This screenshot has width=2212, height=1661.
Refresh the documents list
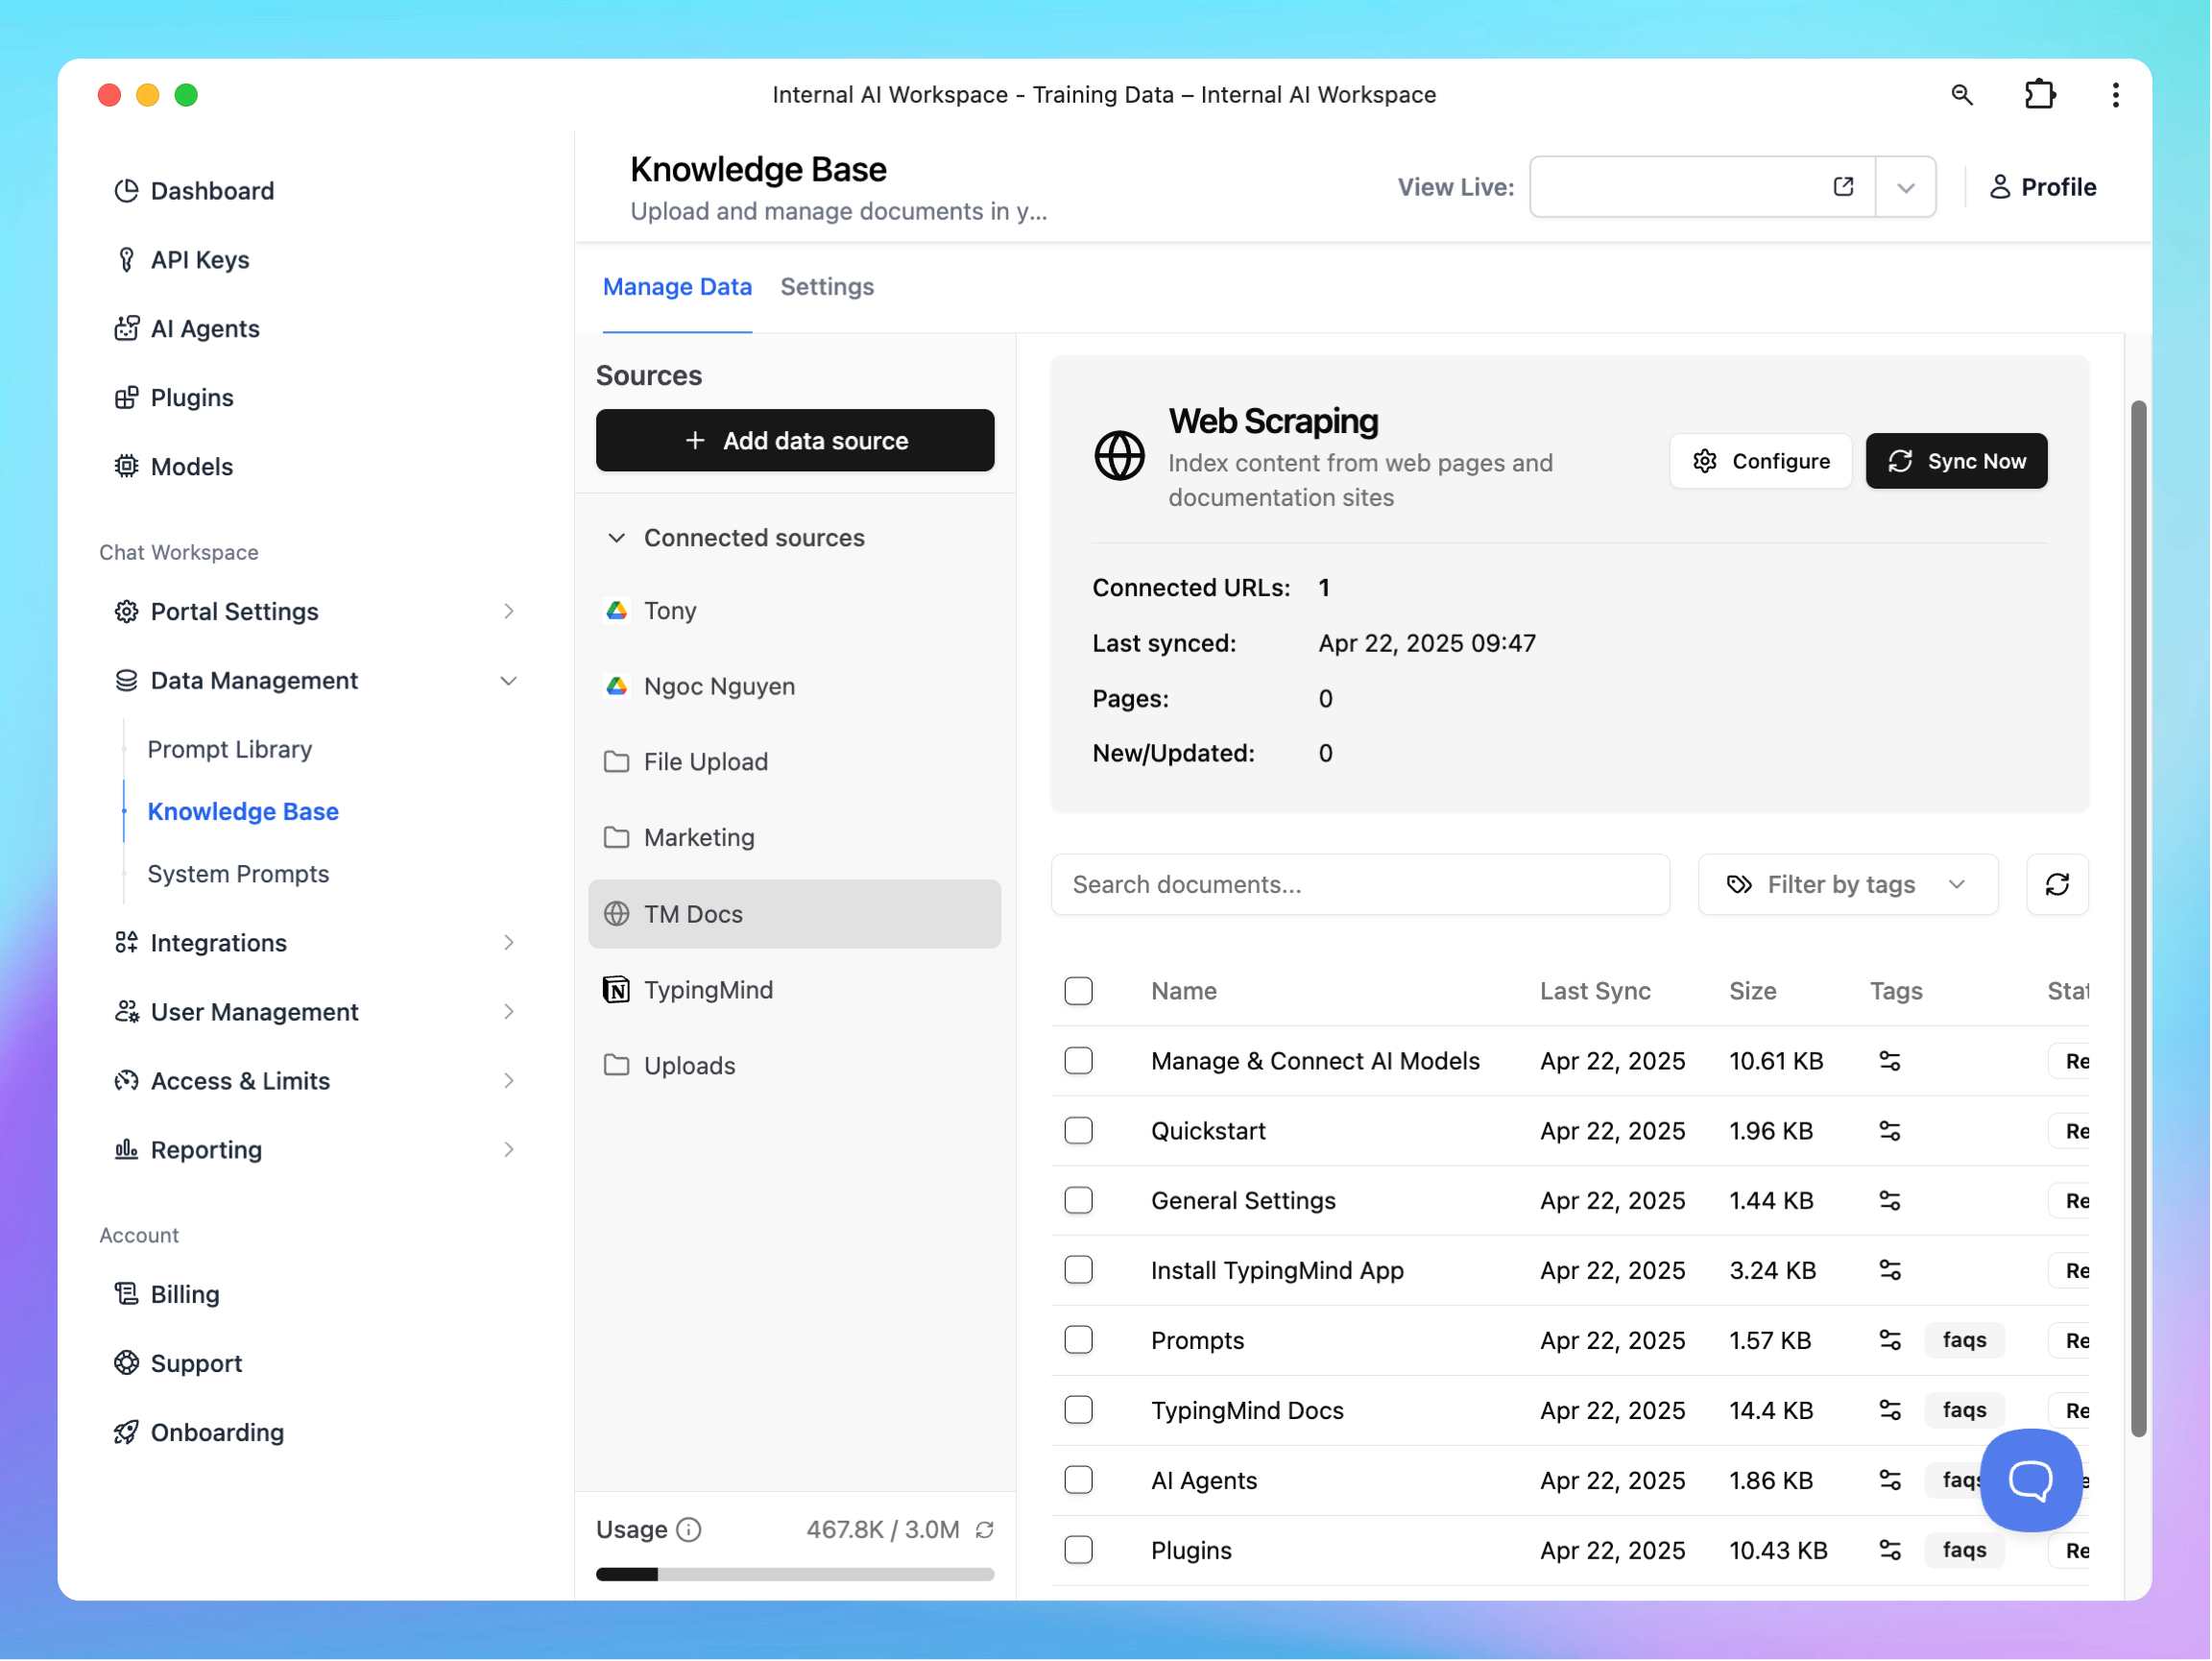click(2057, 885)
